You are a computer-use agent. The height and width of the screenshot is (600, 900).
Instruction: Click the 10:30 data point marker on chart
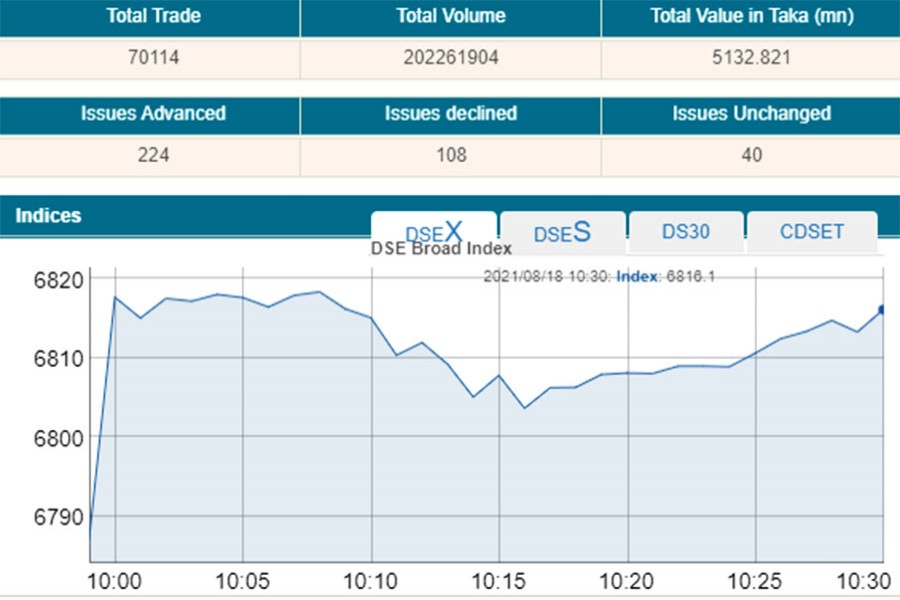coord(884,310)
